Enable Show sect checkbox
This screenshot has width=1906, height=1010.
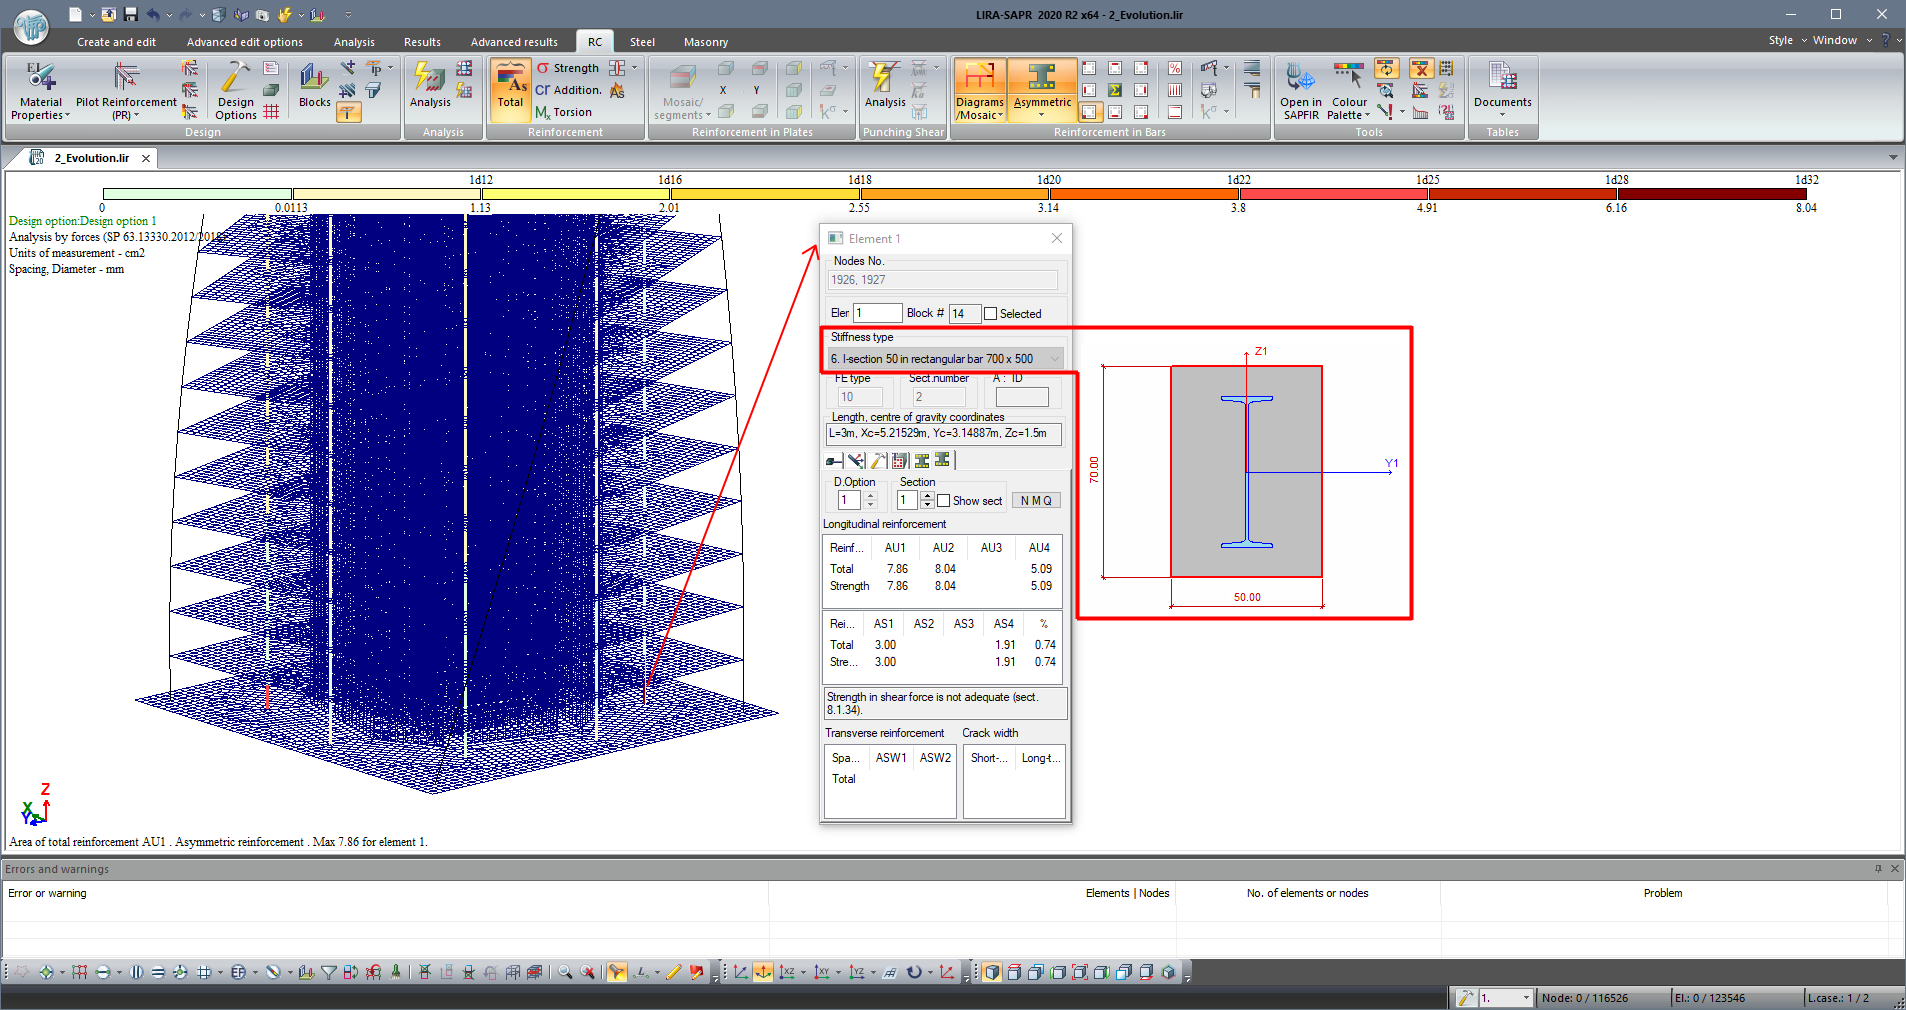(943, 501)
